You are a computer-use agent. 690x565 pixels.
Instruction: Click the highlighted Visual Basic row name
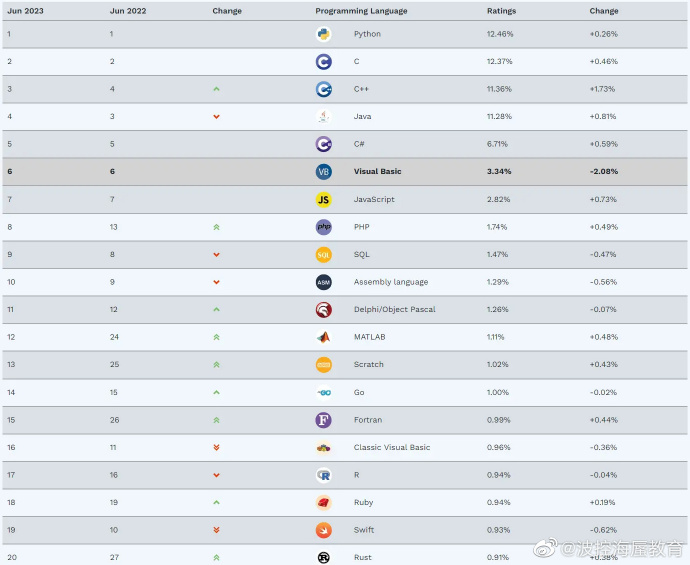378,172
